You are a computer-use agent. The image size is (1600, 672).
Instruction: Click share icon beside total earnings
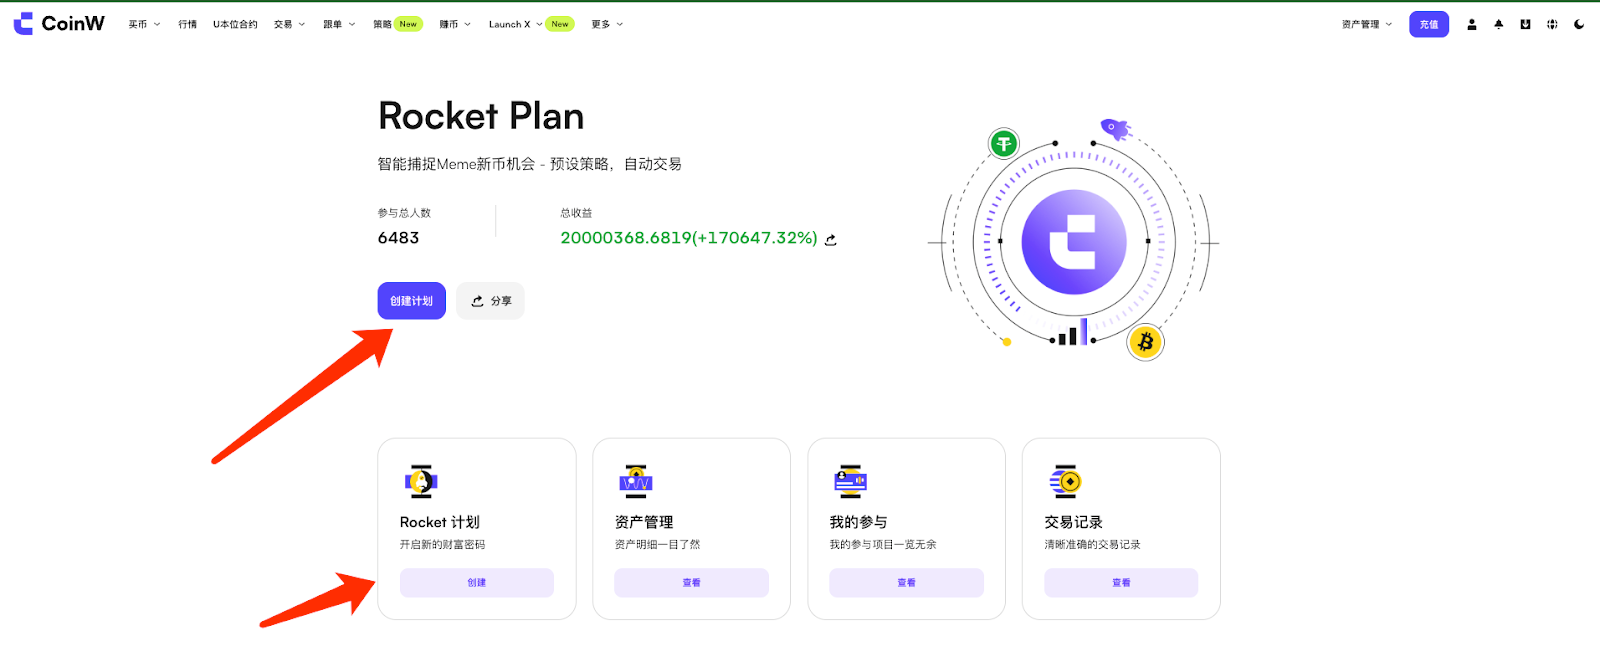tap(830, 240)
